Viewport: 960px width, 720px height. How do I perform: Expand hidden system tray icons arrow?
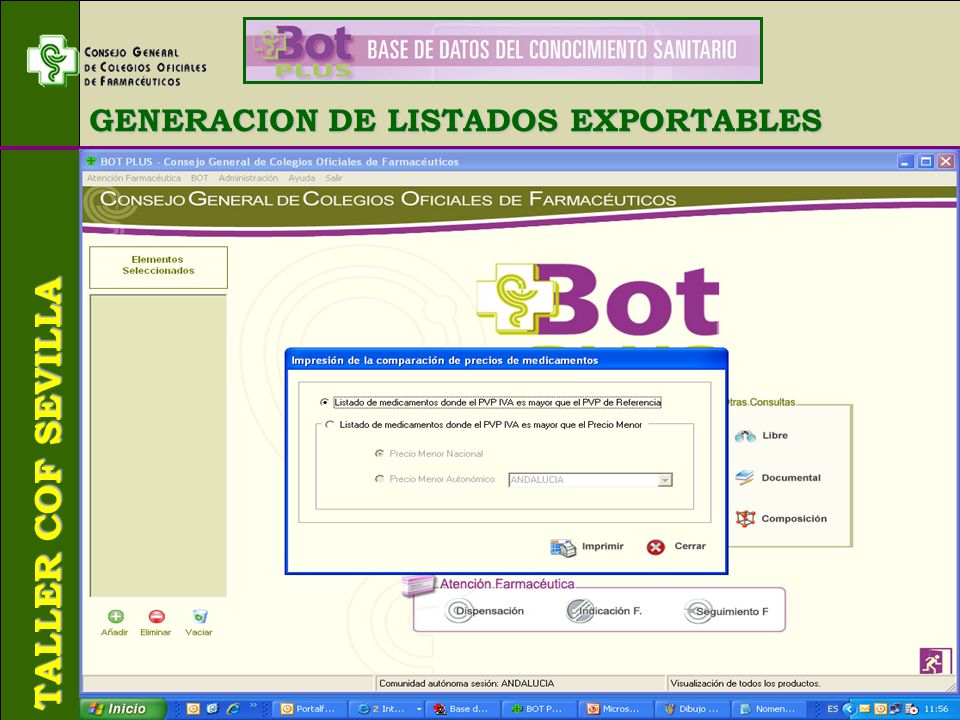[848, 709]
